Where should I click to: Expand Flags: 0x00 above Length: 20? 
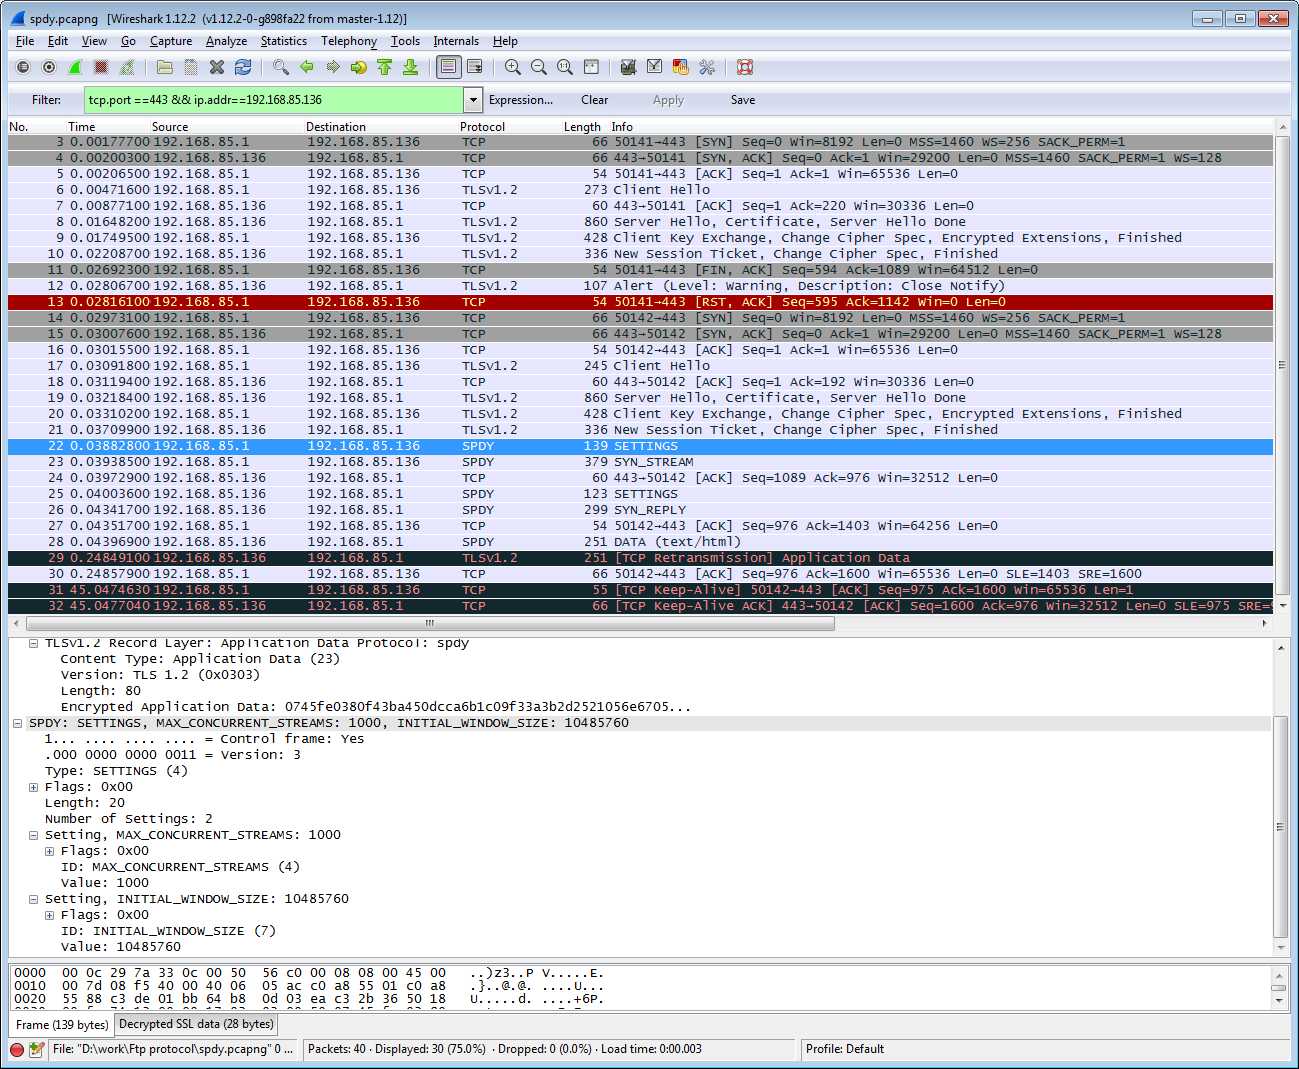tap(33, 787)
